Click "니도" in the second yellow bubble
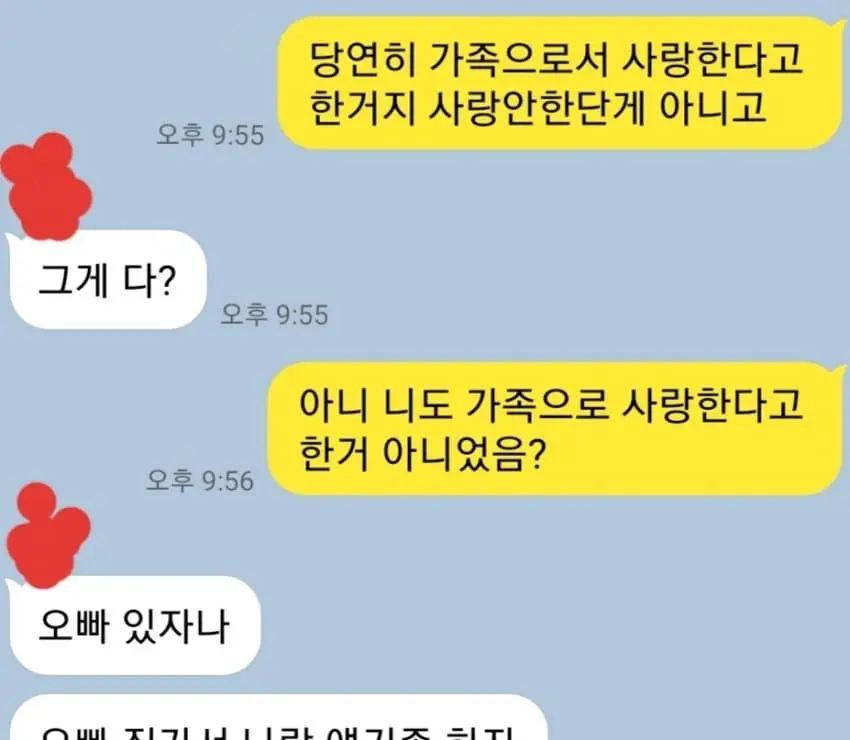 click(418, 404)
